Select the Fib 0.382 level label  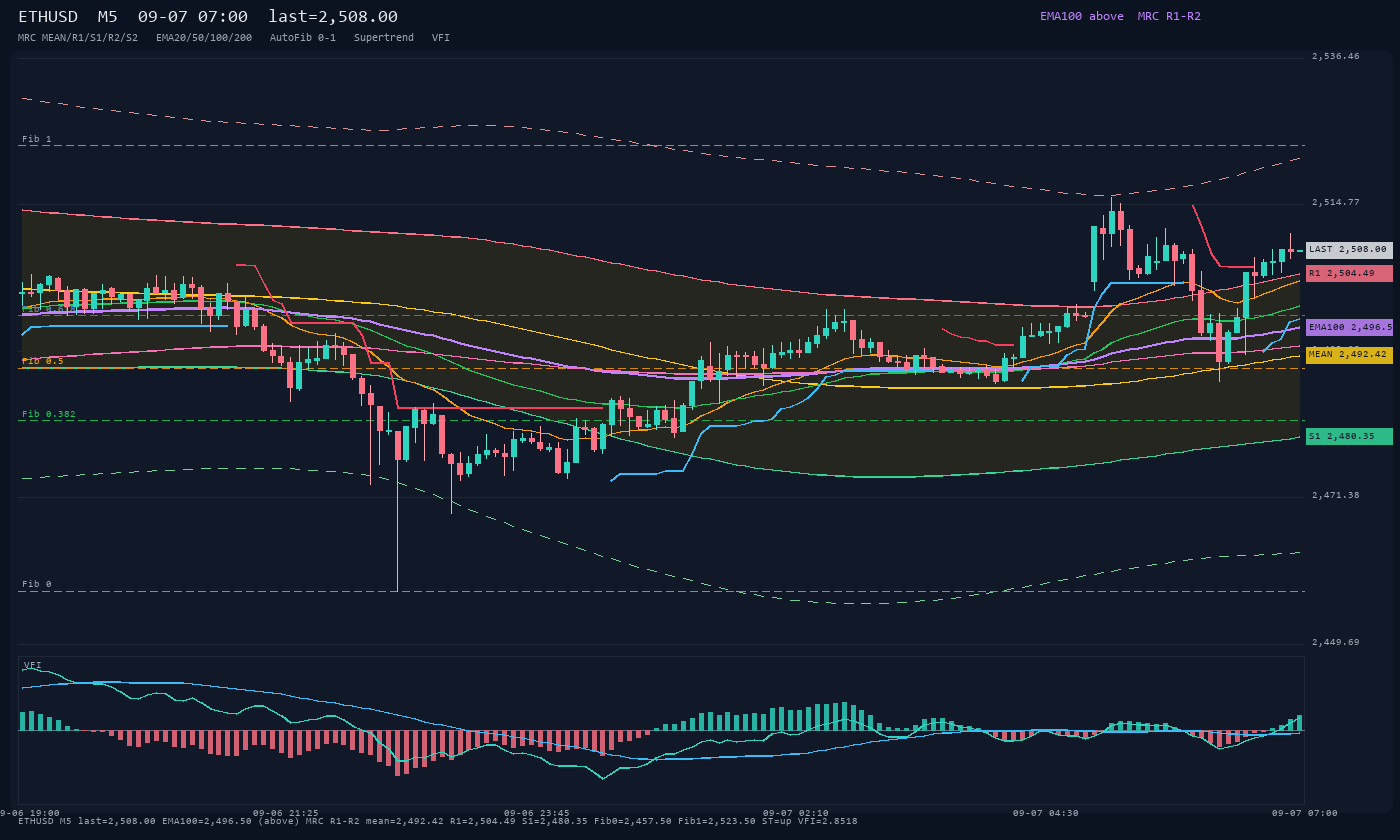click(49, 414)
